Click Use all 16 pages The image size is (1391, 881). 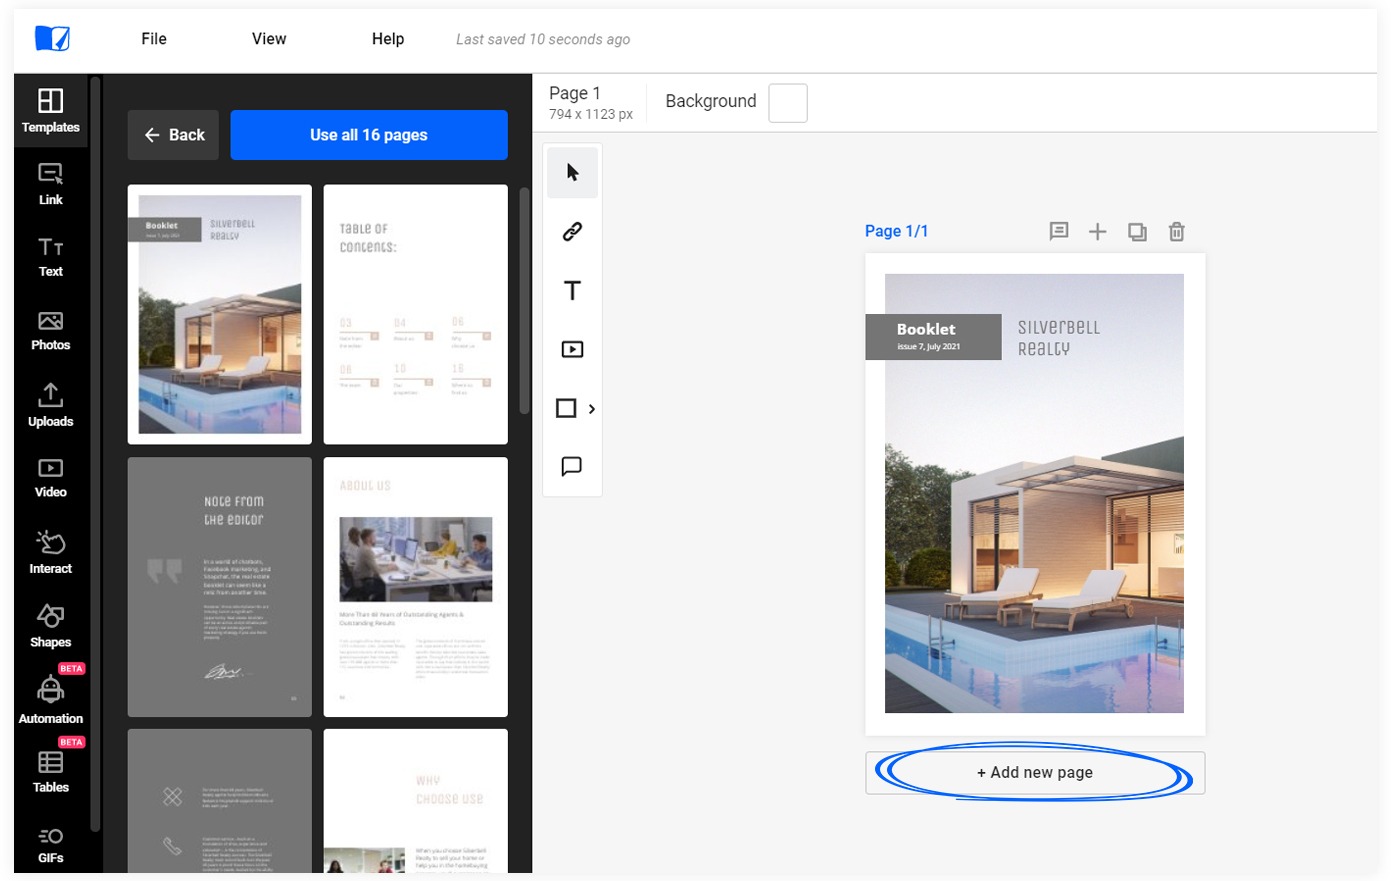coord(369,135)
